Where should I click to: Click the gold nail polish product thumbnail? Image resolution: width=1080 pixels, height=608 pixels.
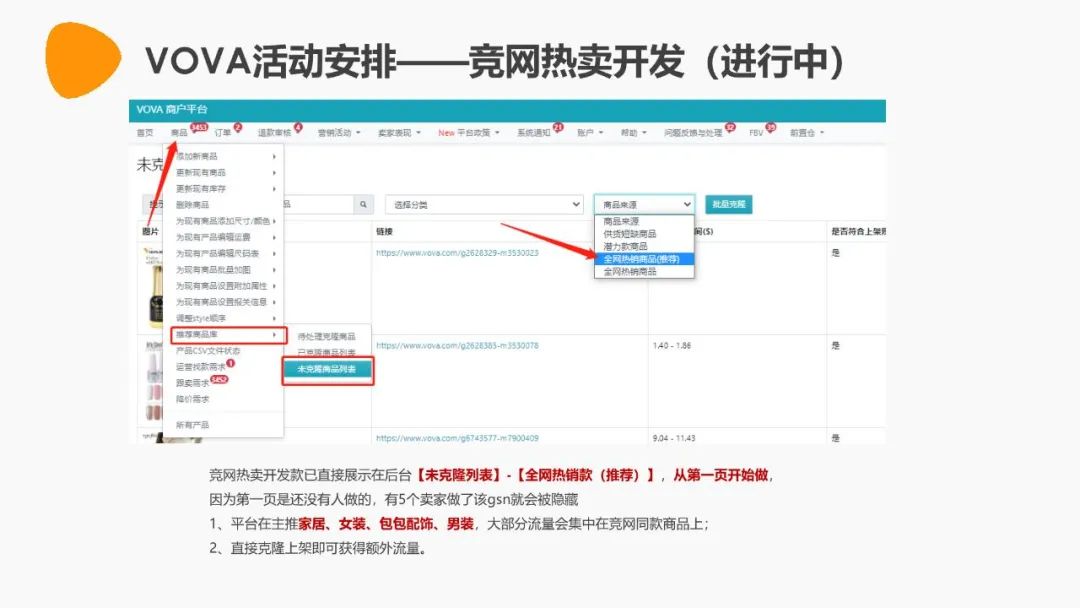(154, 288)
